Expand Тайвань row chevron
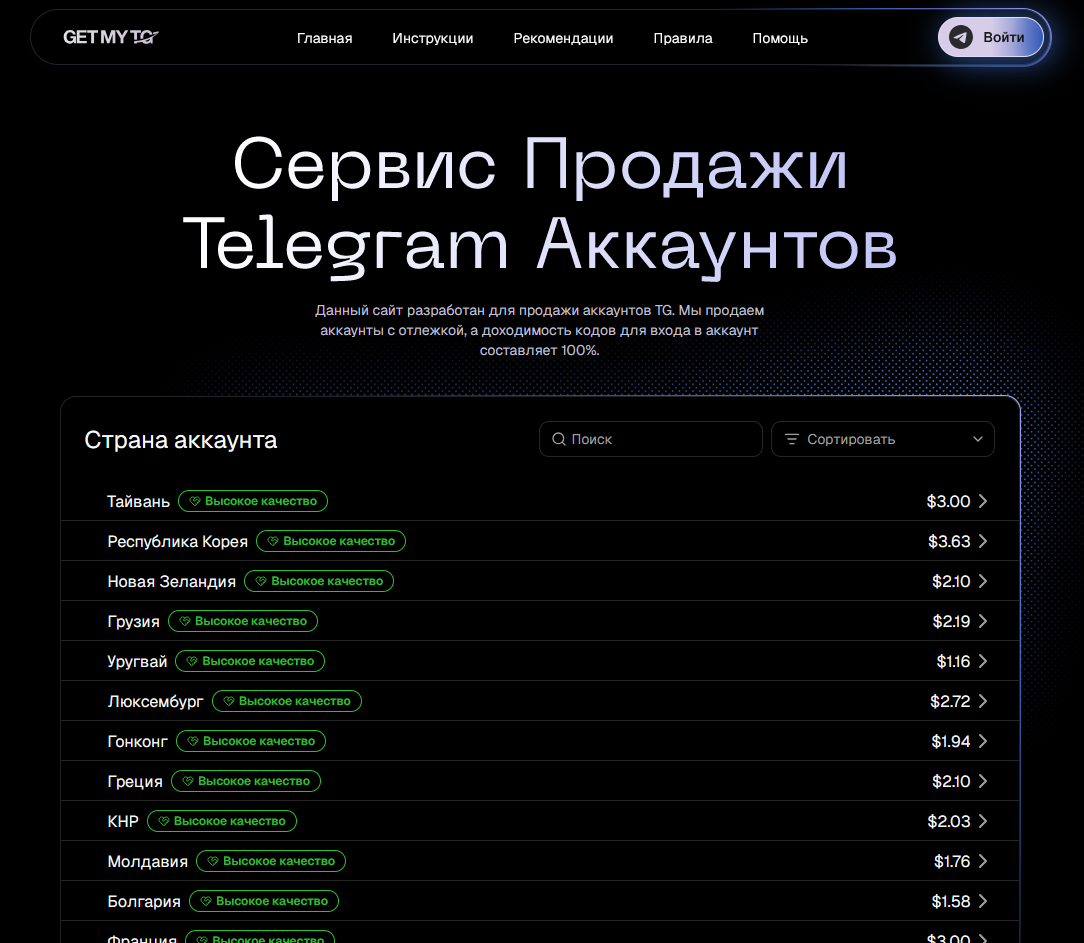The width and height of the screenshot is (1084, 943). point(983,501)
